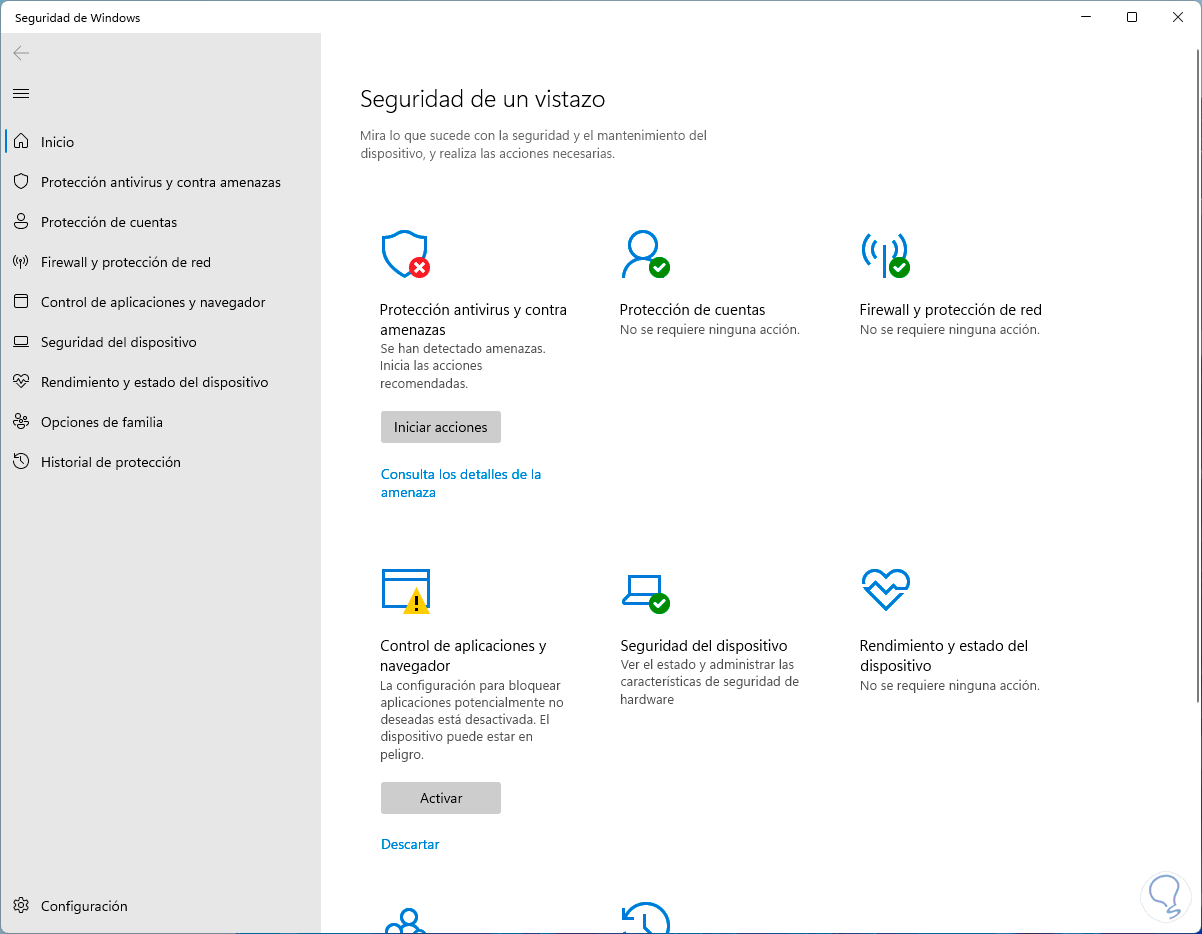
Task: Open the partially visible protection history tile icon
Action: tap(645, 918)
